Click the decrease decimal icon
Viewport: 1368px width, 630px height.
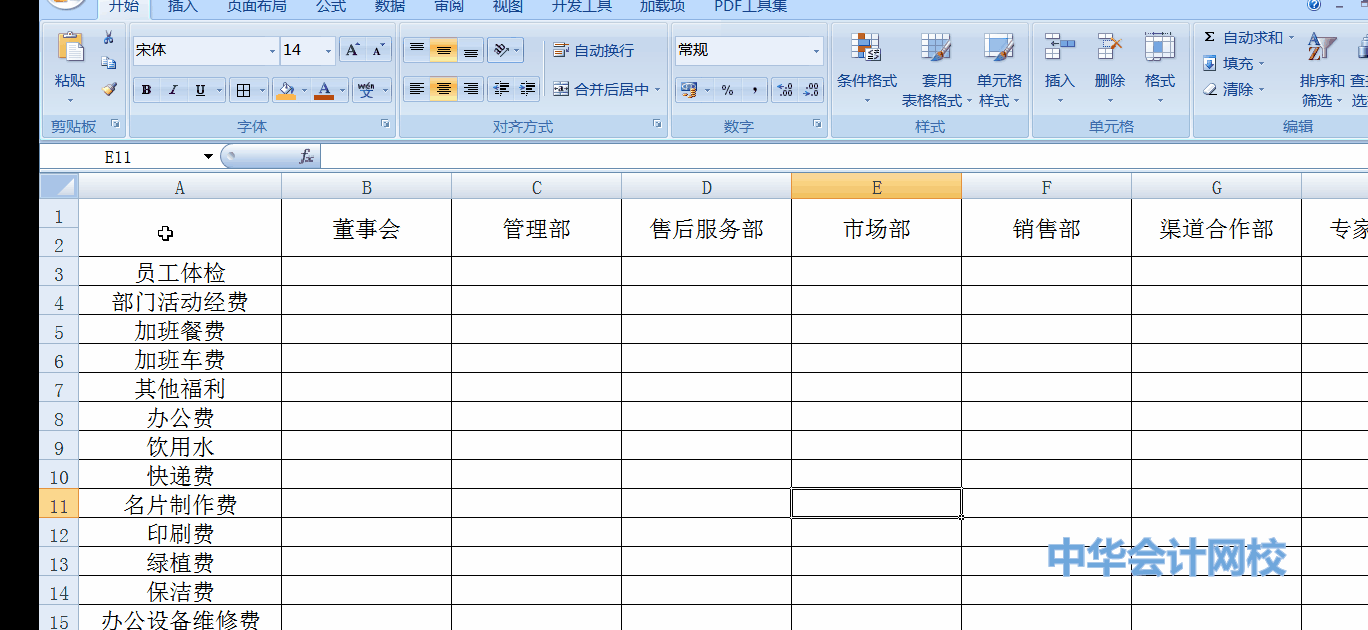click(x=811, y=90)
